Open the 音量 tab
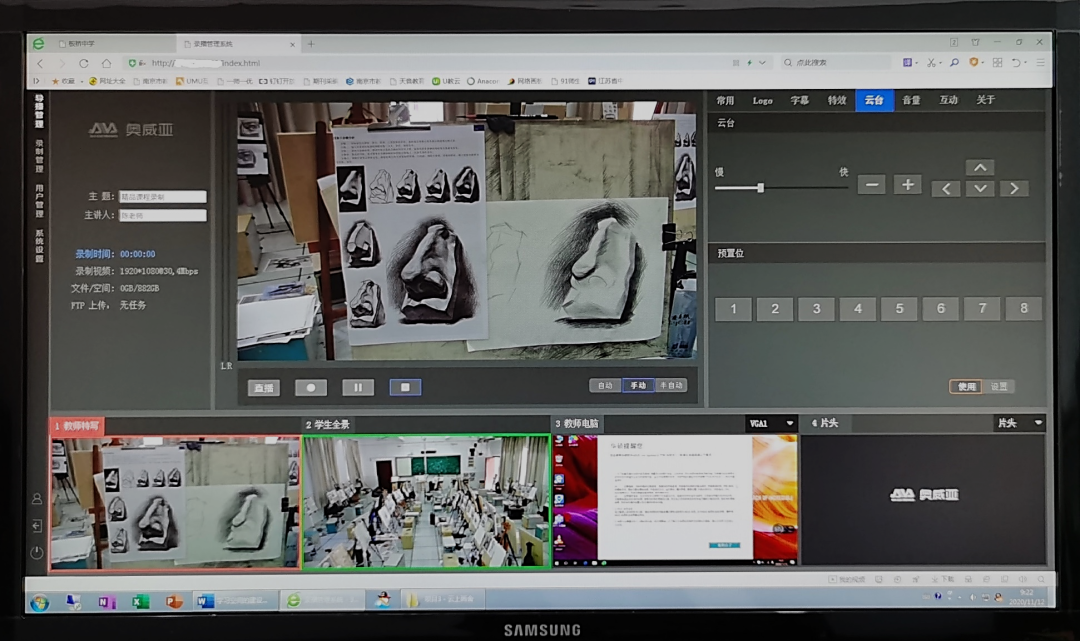This screenshot has height=641, width=1080. pyautogui.click(x=911, y=101)
